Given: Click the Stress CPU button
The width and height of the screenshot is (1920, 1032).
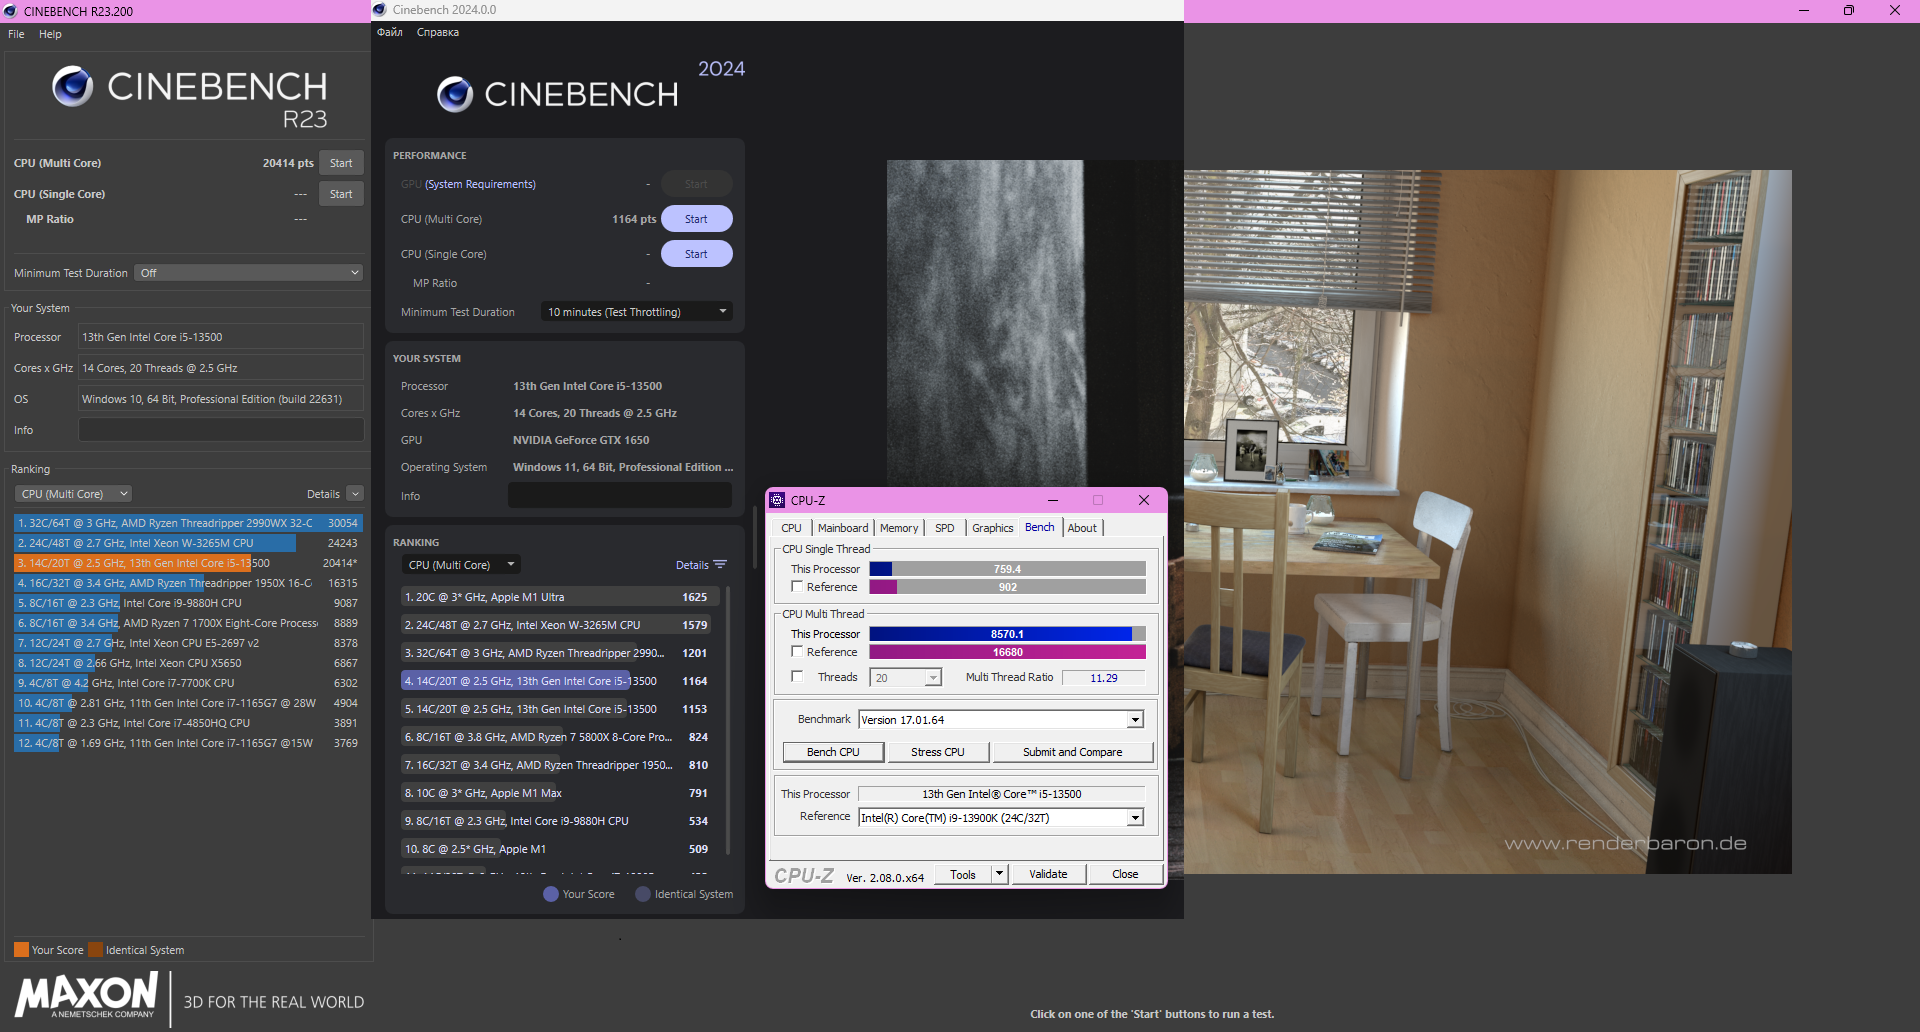Looking at the screenshot, I should (x=938, y=752).
